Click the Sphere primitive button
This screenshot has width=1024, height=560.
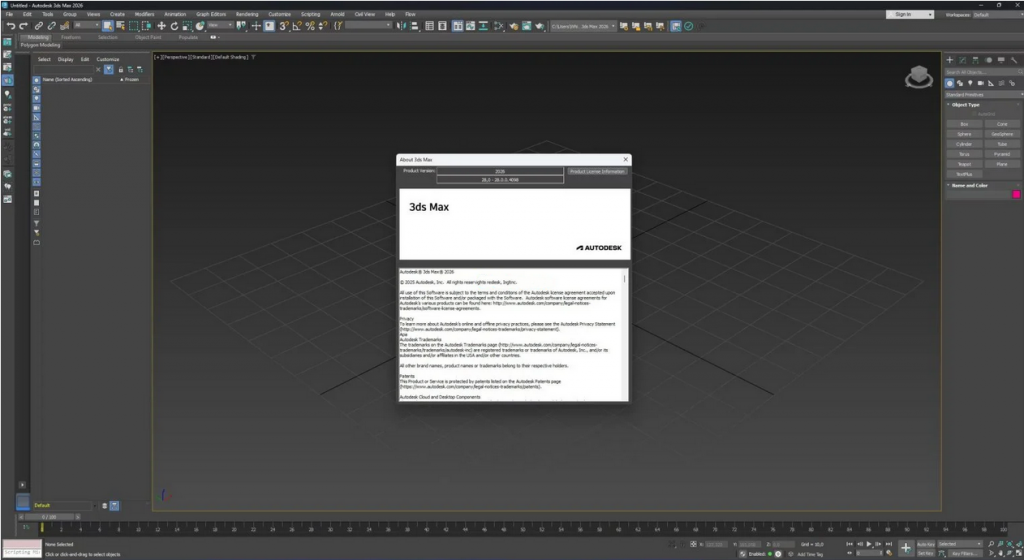[964, 134]
